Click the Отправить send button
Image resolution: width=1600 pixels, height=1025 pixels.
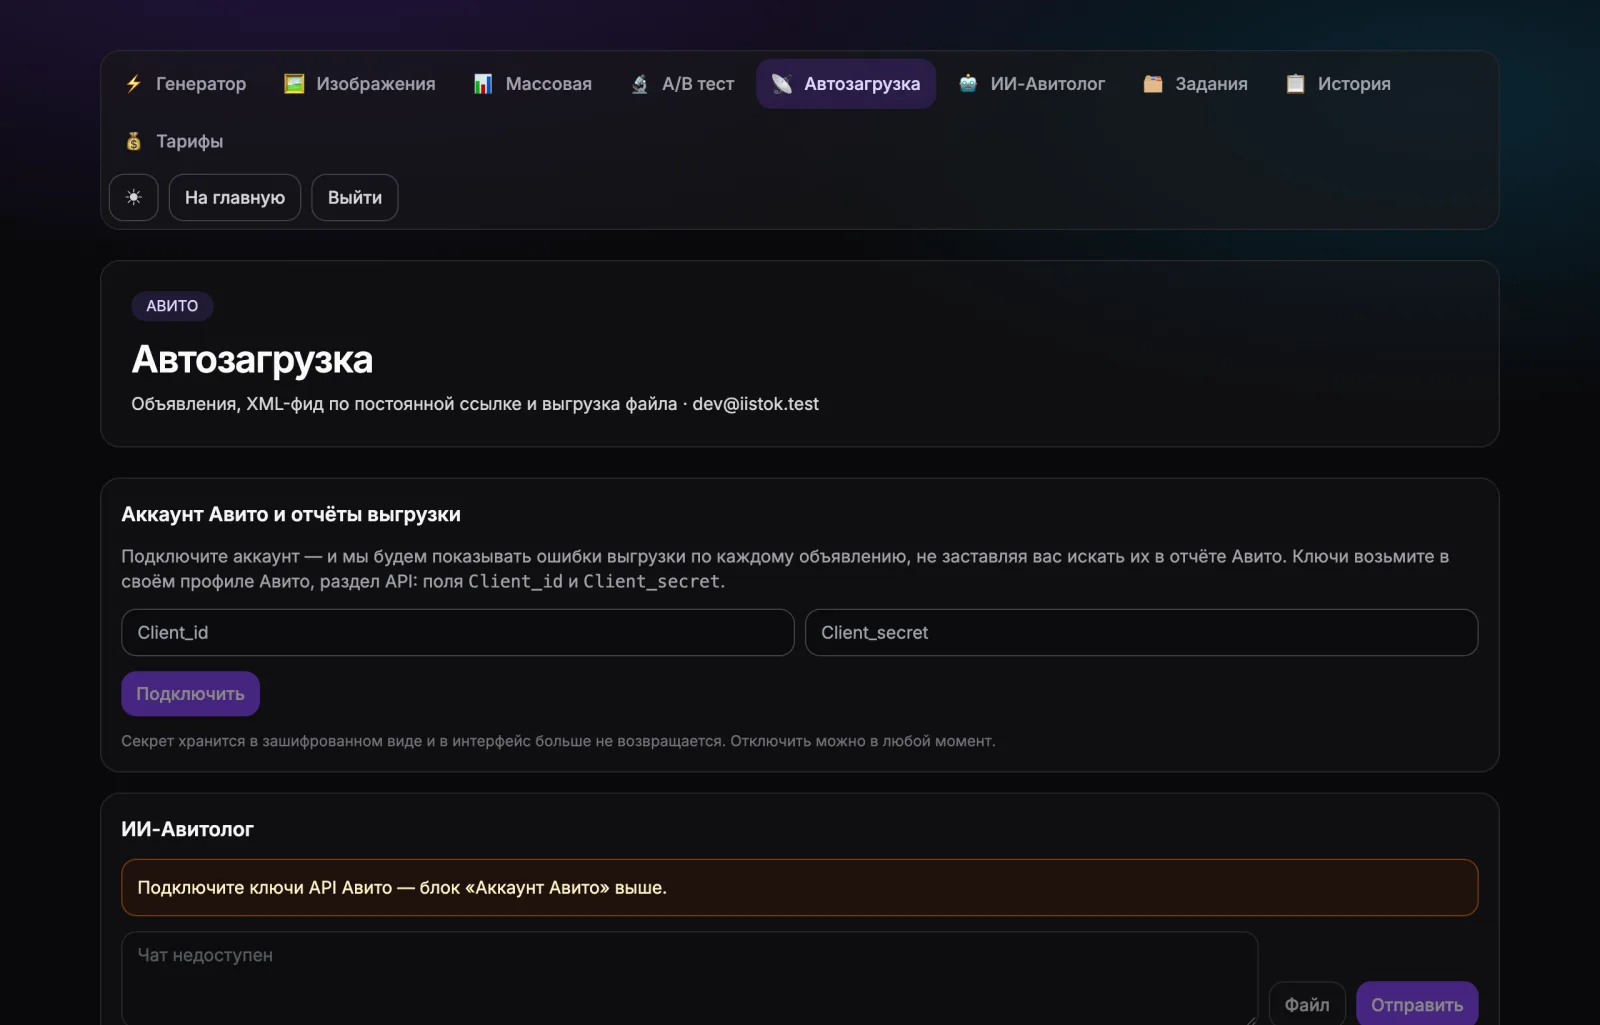(x=1417, y=1004)
